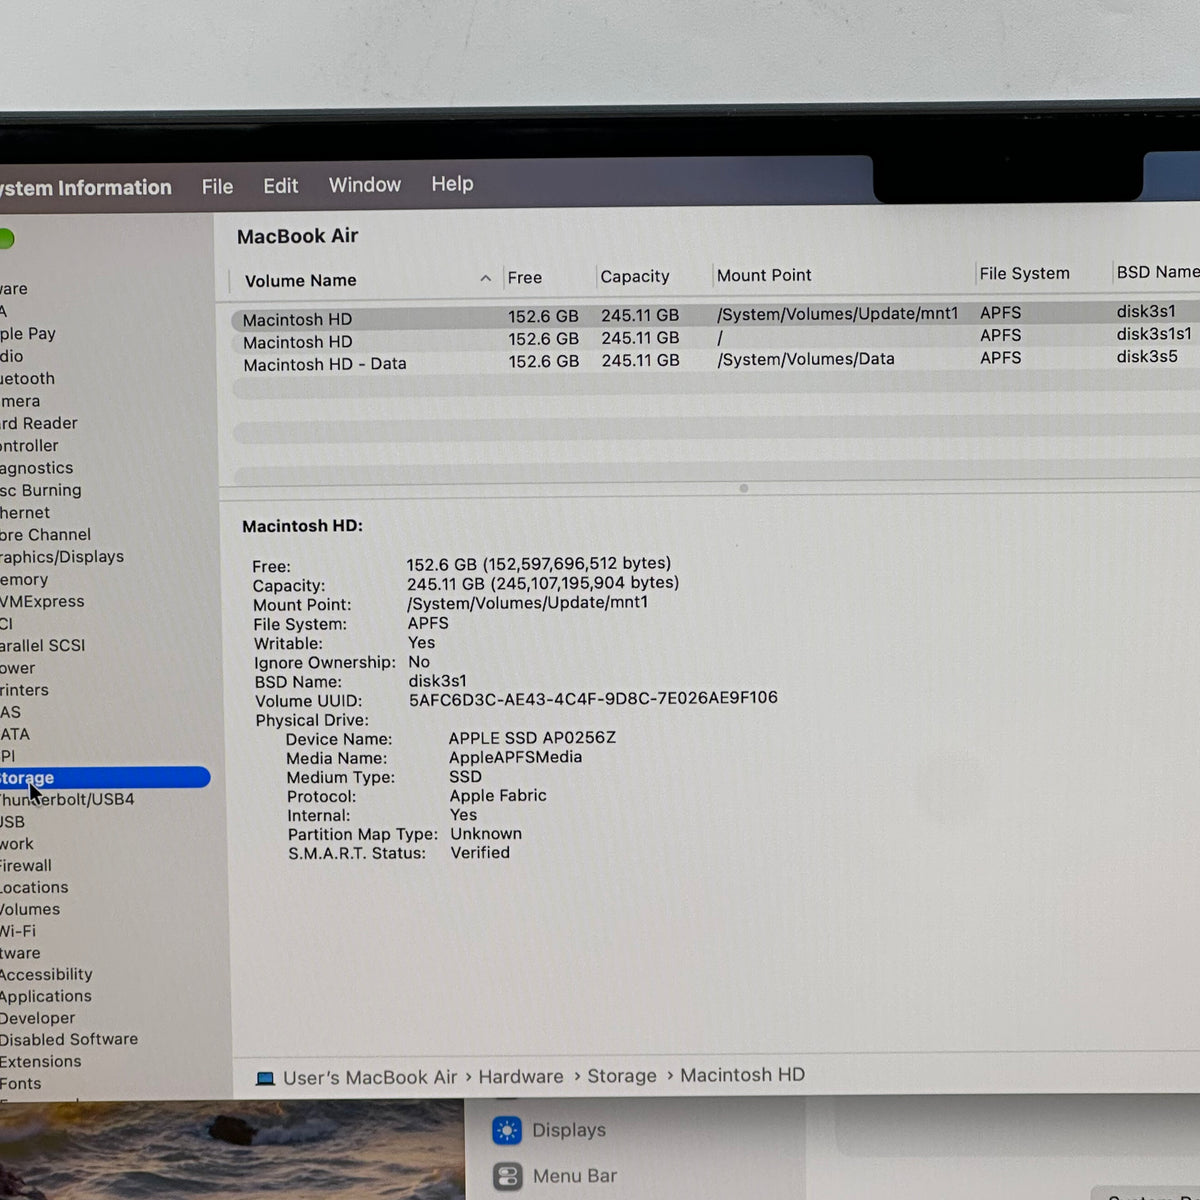The width and height of the screenshot is (1200, 1200).
Task: Click the disk3s5 BSD name cell
Action: [1147, 356]
